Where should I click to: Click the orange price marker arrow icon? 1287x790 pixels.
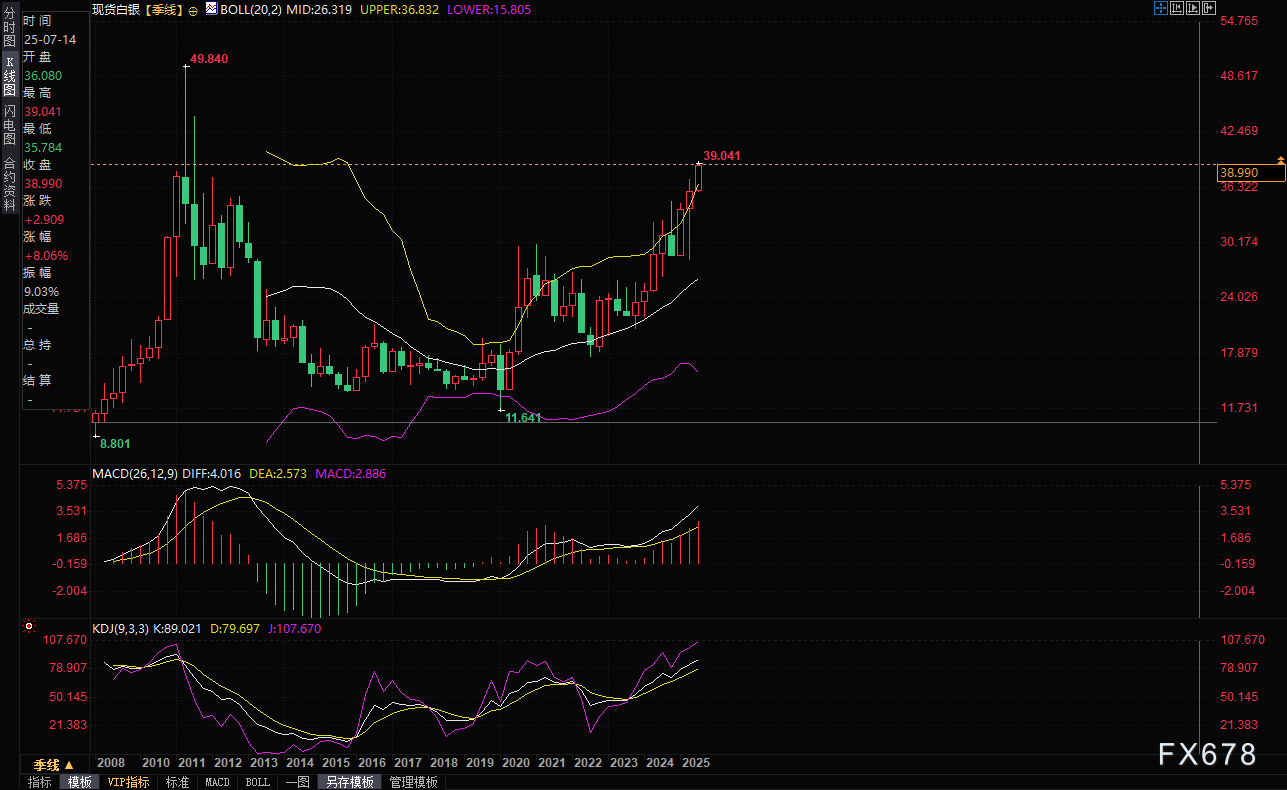(x=1280, y=160)
